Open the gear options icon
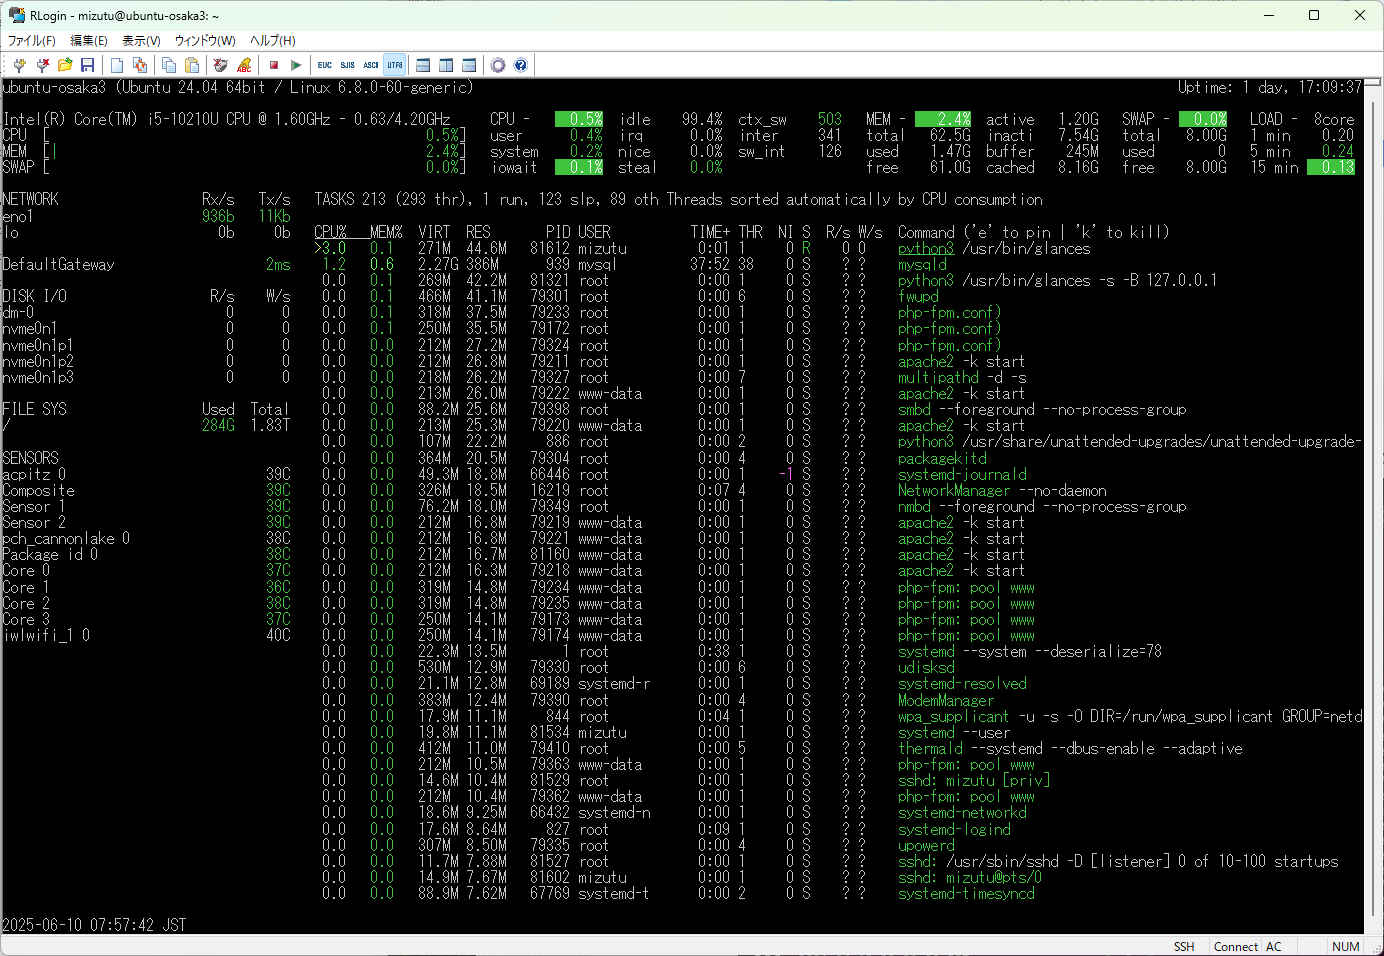Viewport: 1384px width, 956px height. click(498, 65)
